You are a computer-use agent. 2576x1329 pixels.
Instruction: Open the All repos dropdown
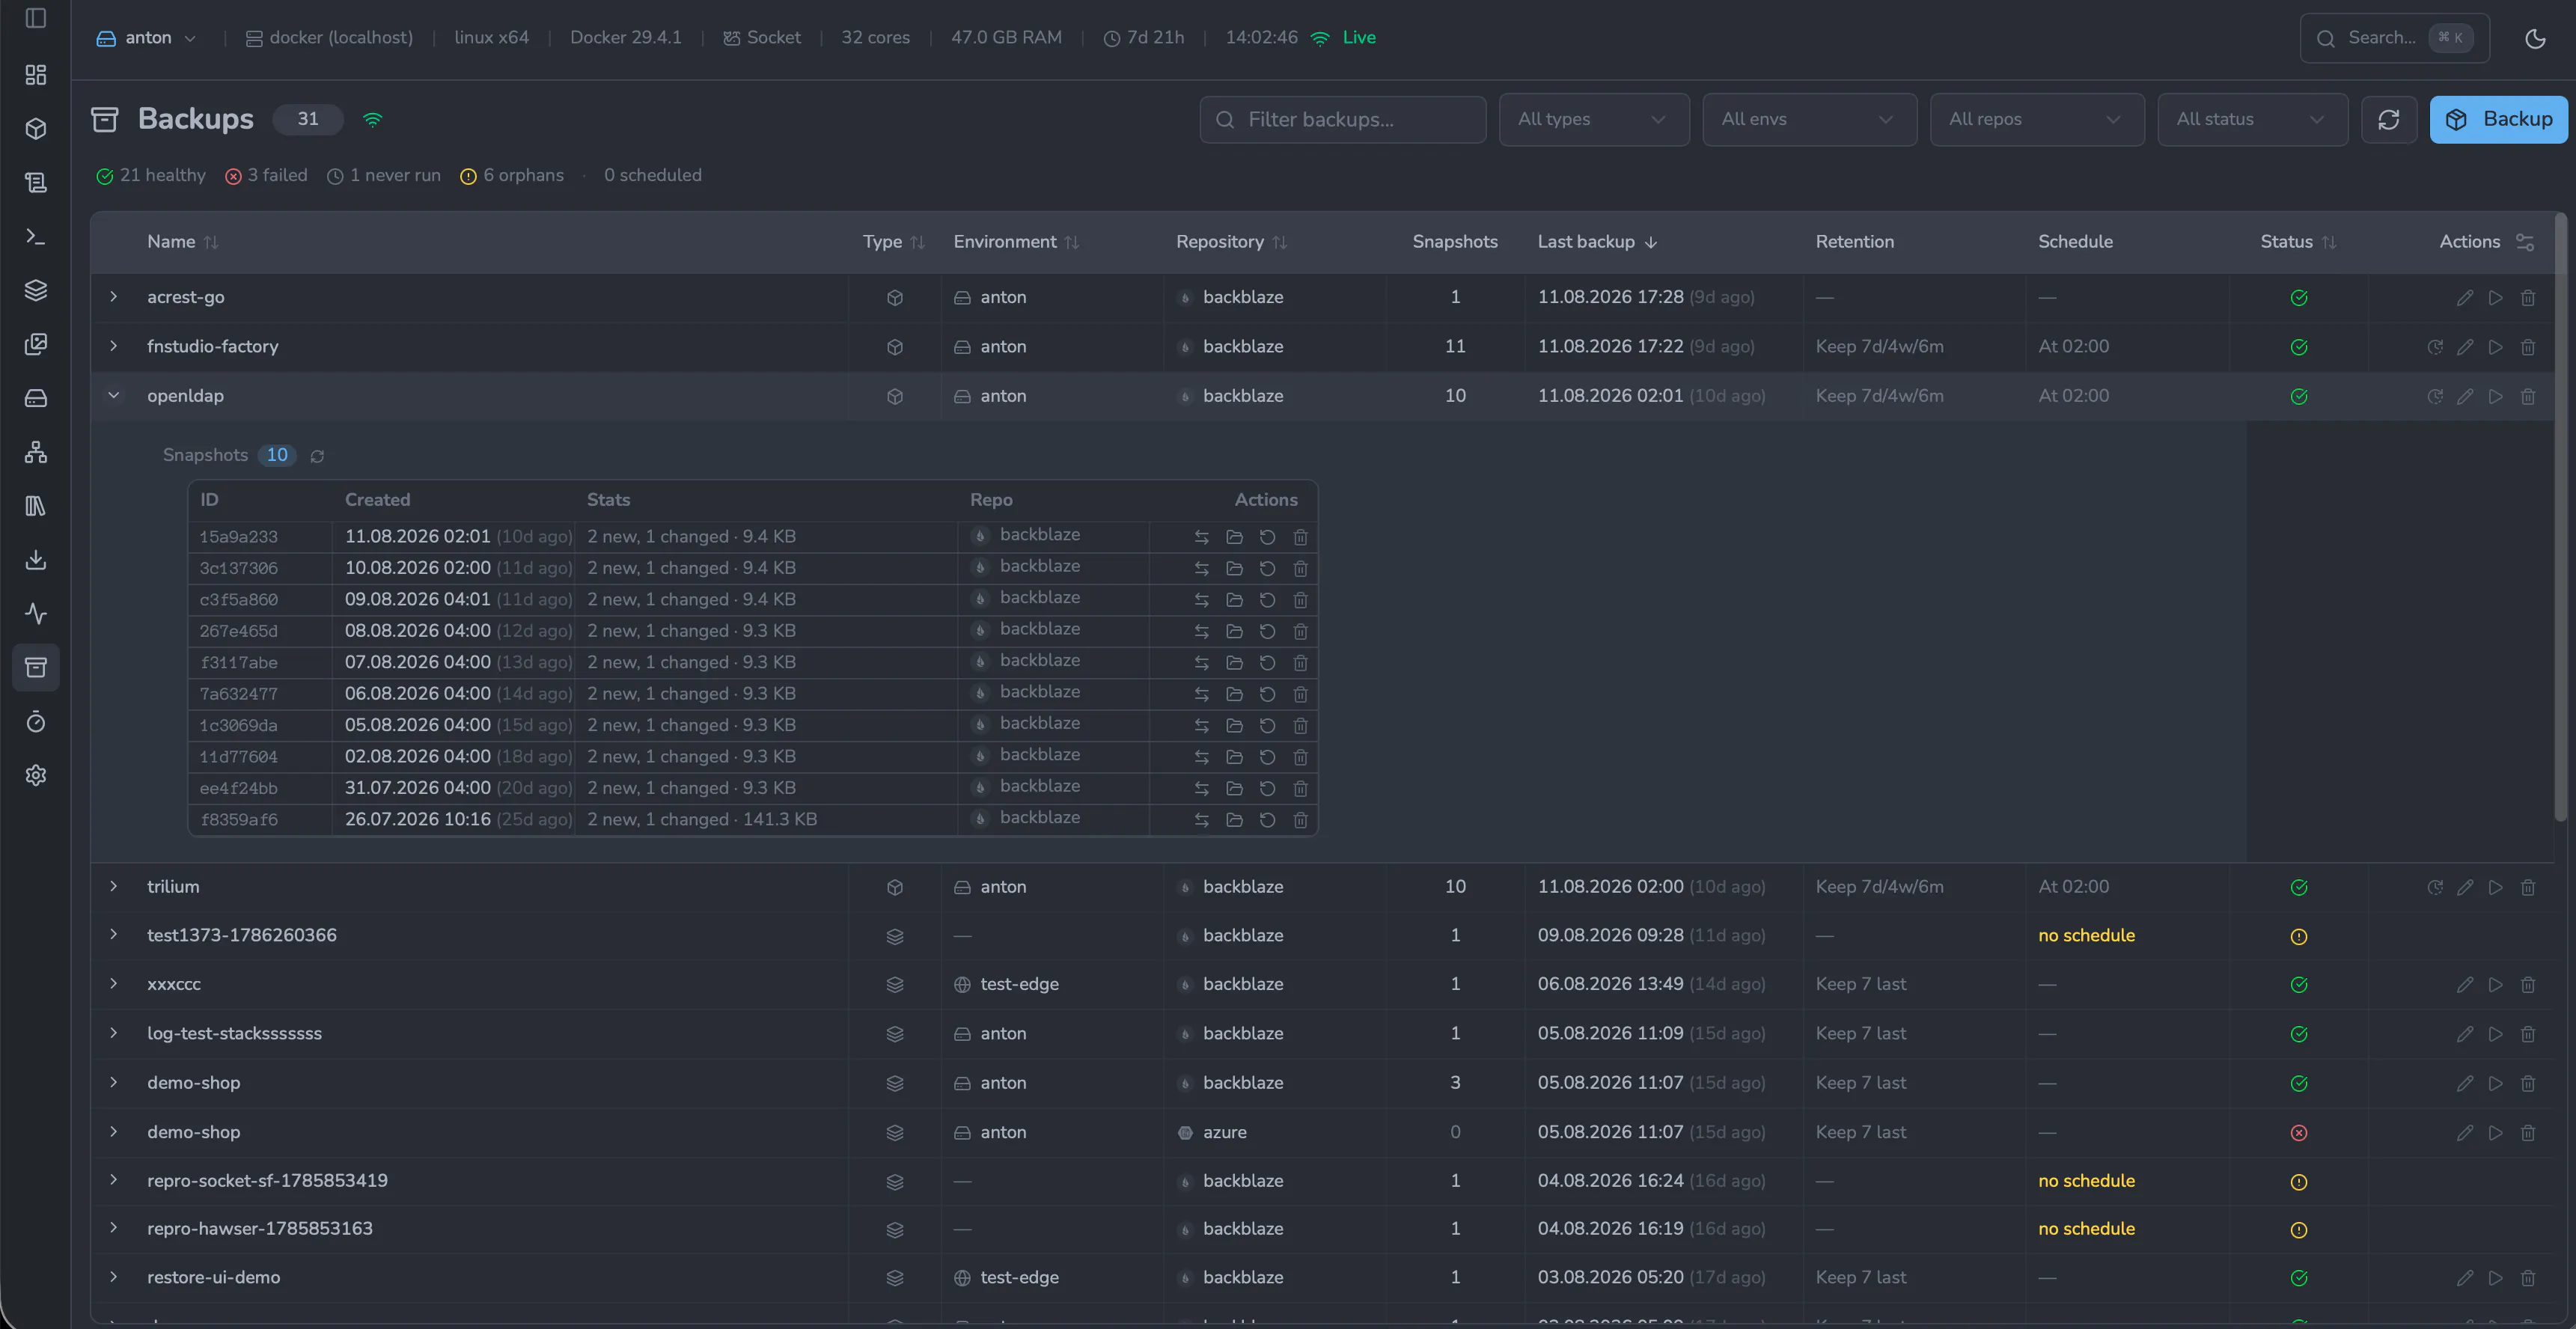2037,120
